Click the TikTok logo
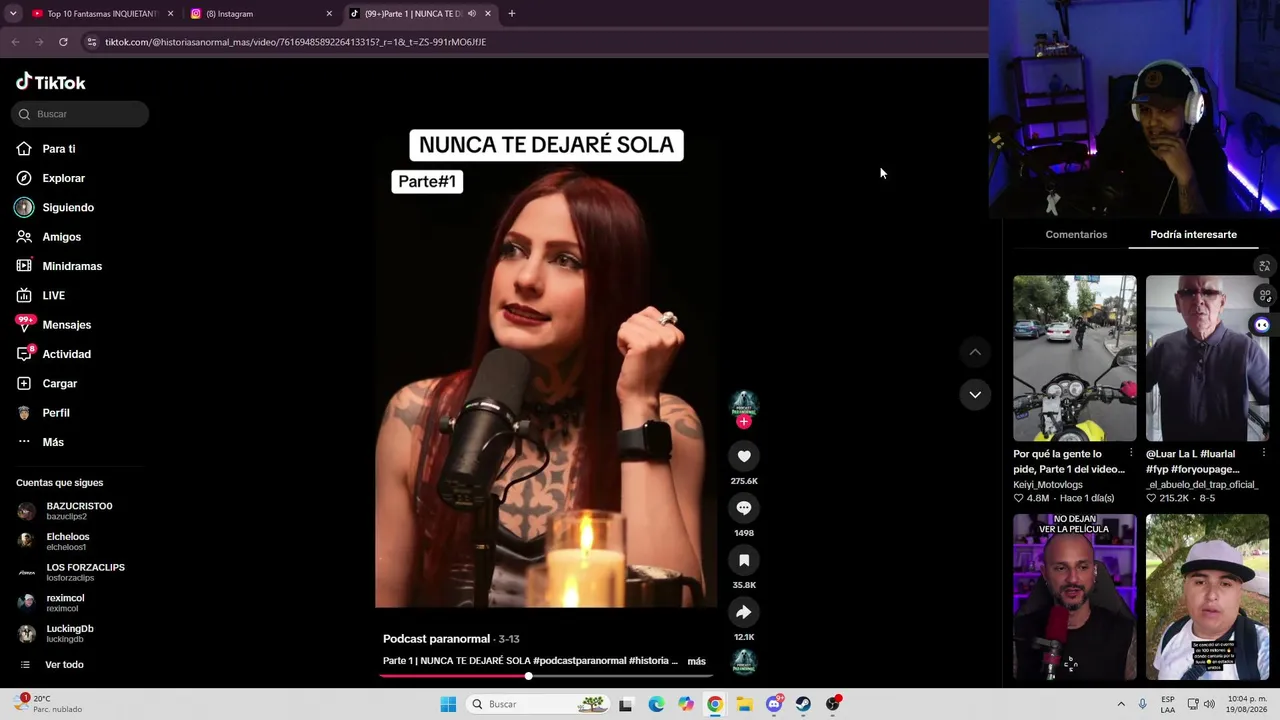The image size is (1280, 720). [50, 82]
